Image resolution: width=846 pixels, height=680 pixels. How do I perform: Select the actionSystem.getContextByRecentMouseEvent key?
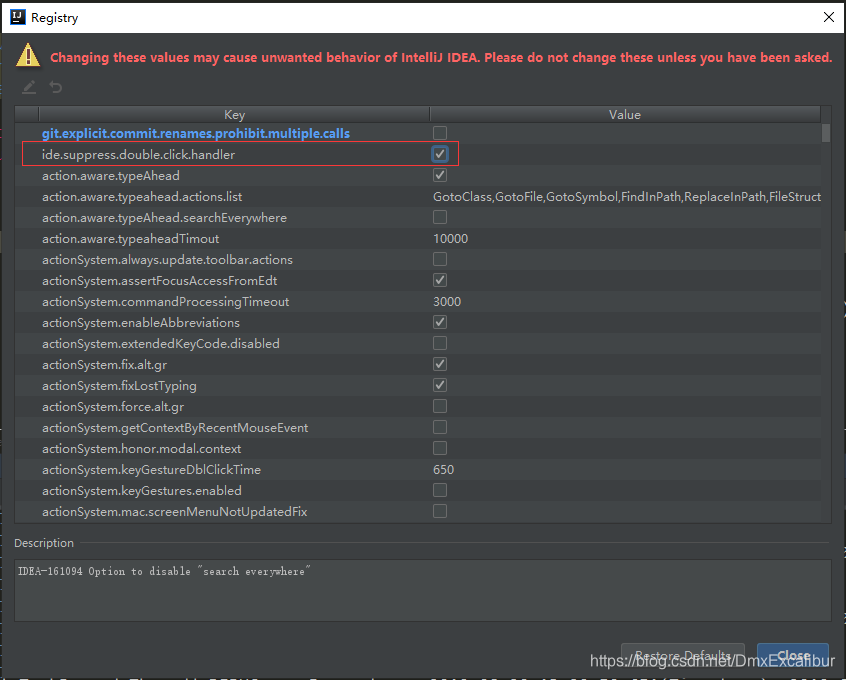175,428
